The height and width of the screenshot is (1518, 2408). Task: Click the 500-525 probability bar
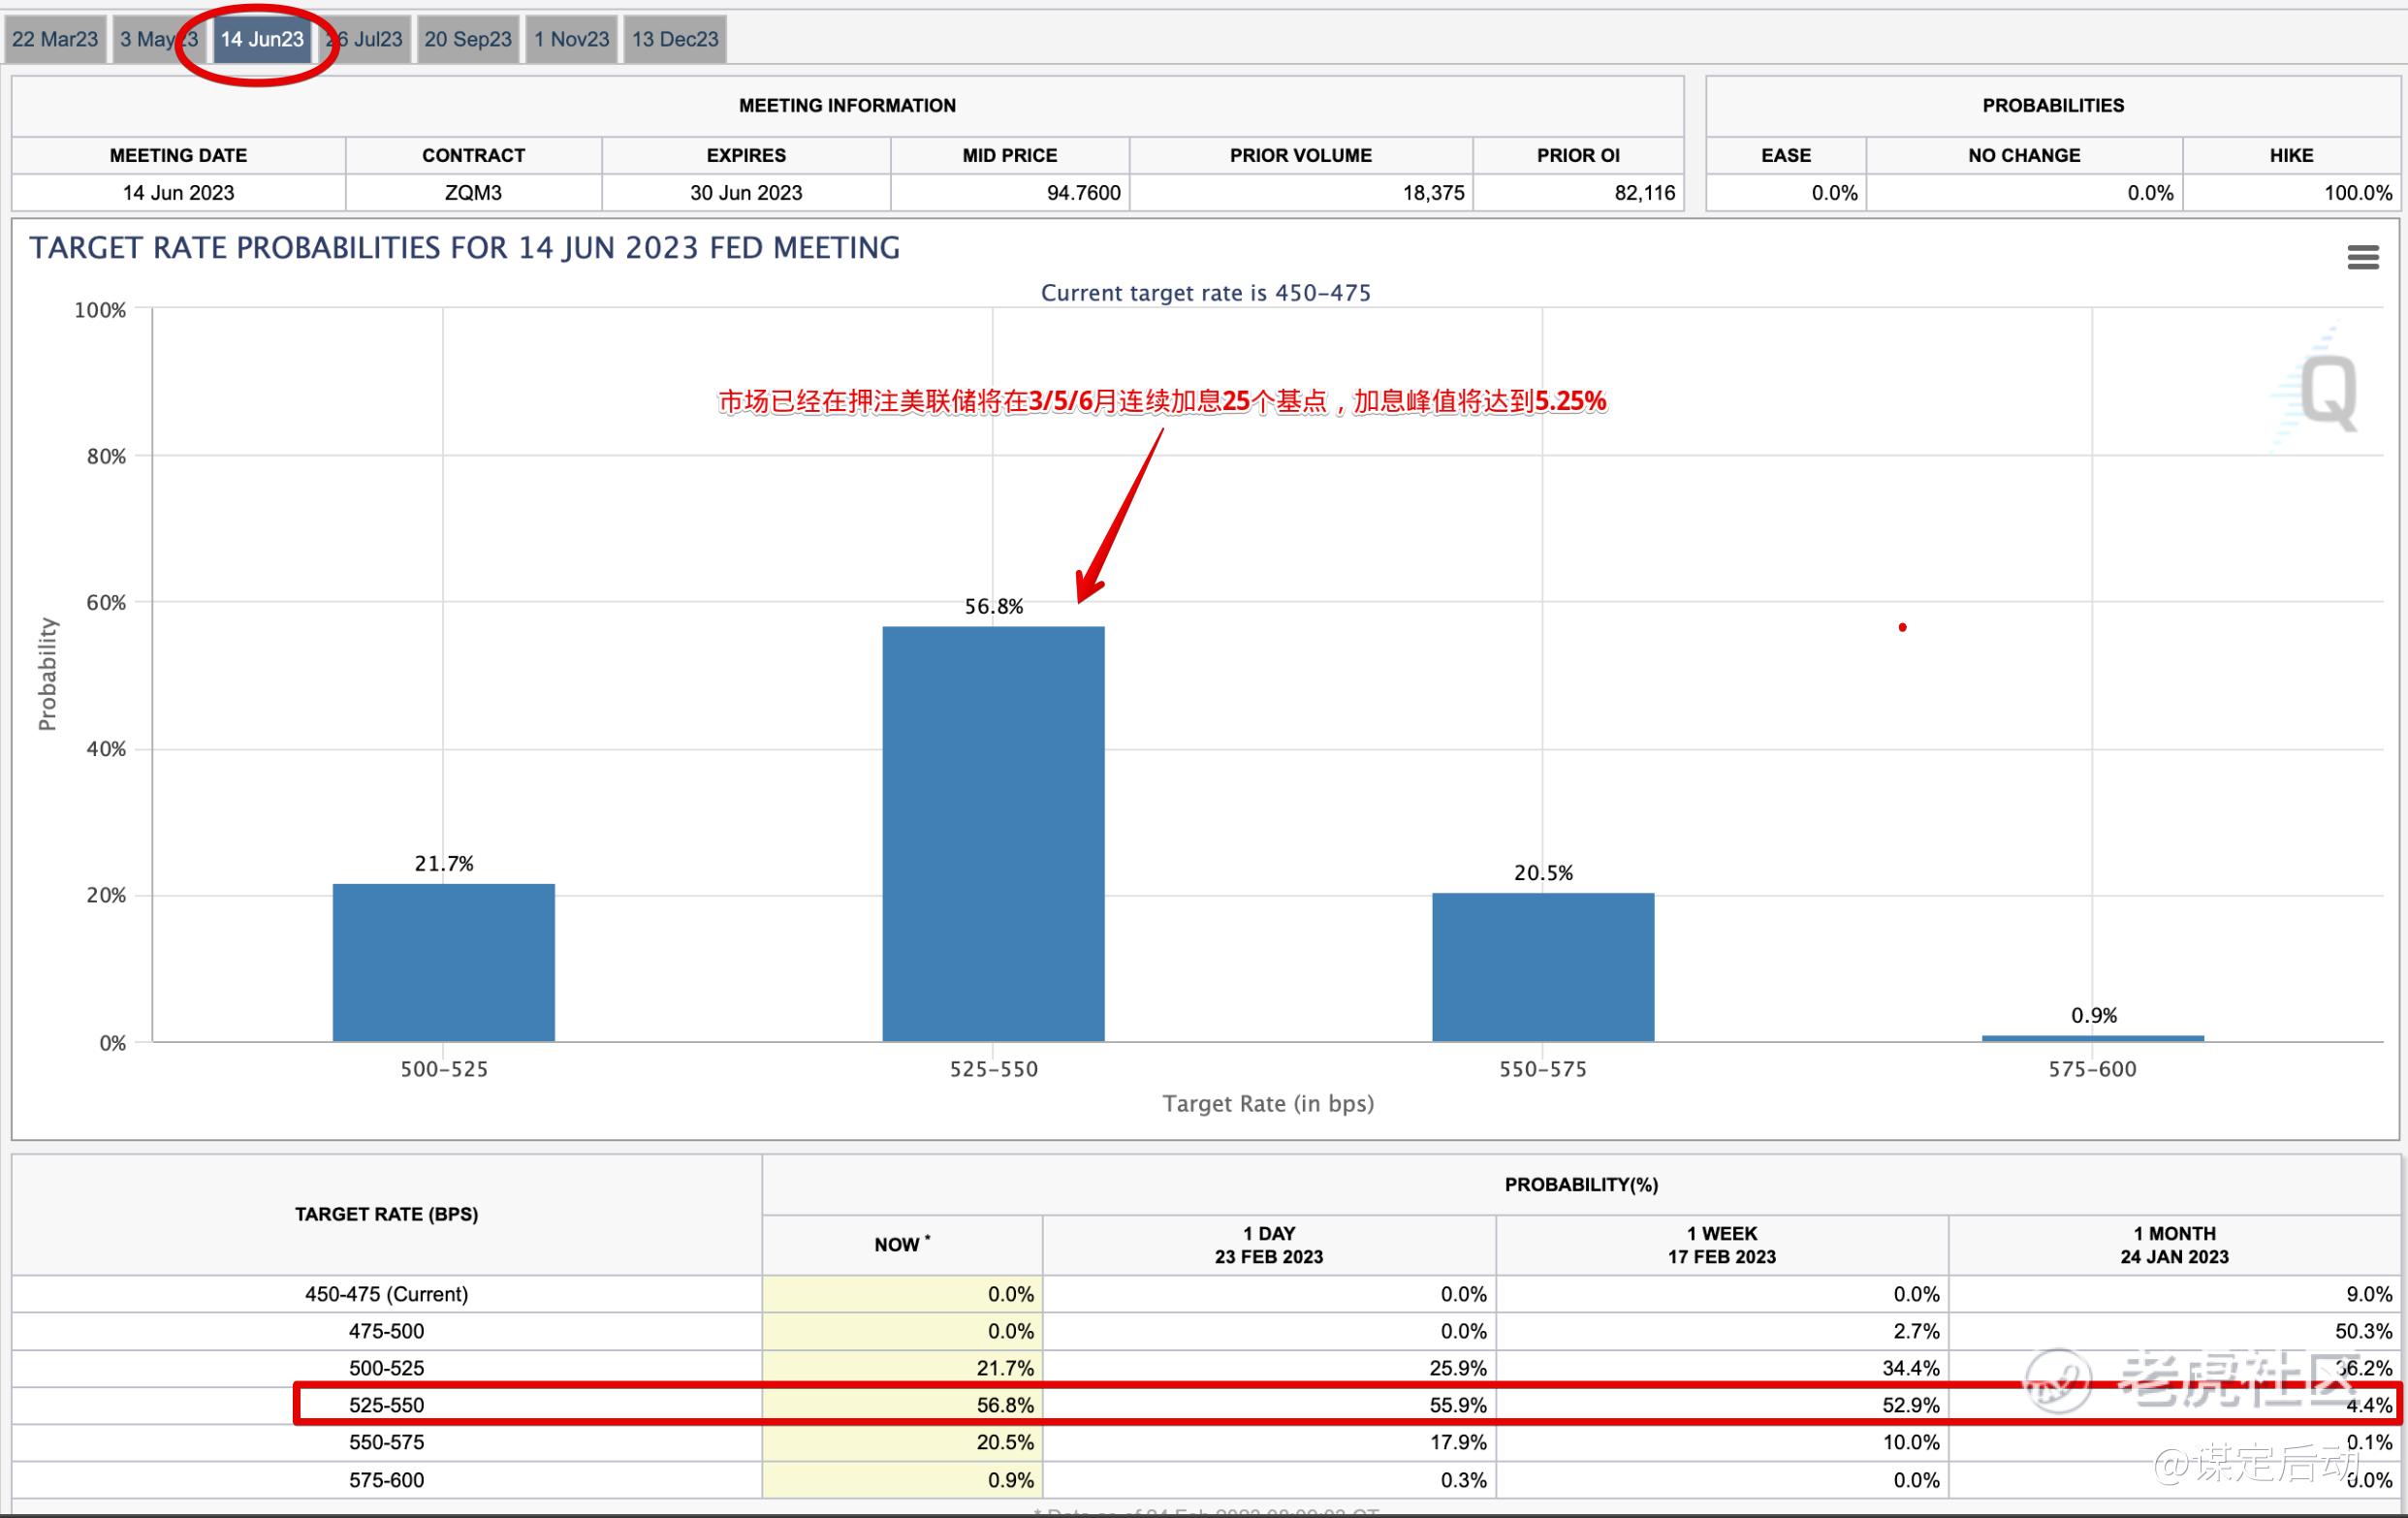tap(443, 962)
